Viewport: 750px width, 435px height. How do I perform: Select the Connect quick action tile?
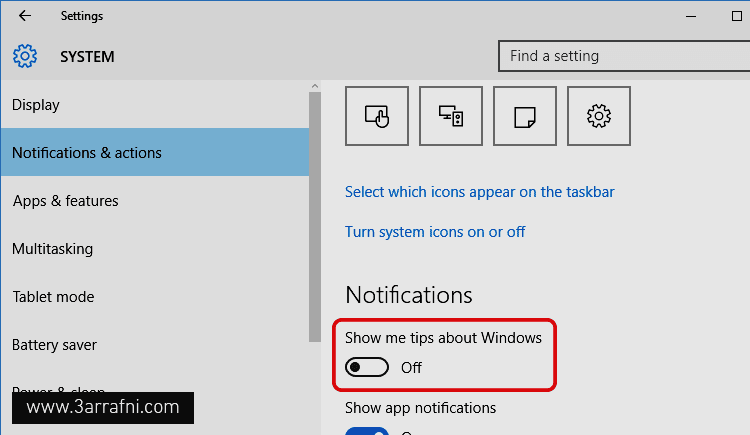[x=451, y=116]
